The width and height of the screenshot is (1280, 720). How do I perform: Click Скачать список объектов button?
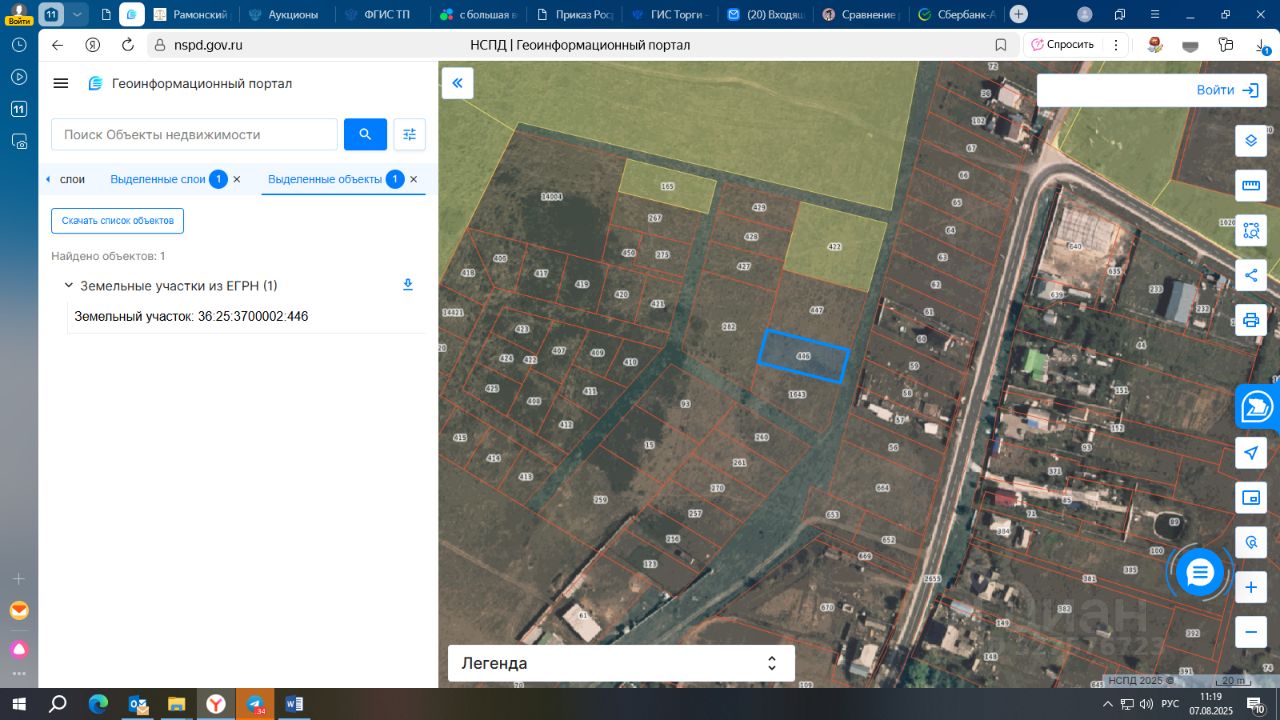click(118, 220)
